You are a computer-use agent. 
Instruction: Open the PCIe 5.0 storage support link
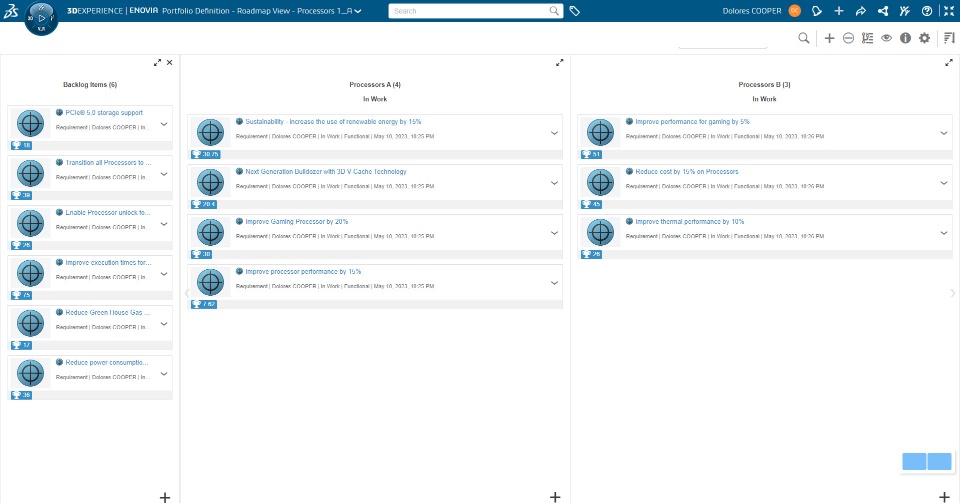point(104,113)
